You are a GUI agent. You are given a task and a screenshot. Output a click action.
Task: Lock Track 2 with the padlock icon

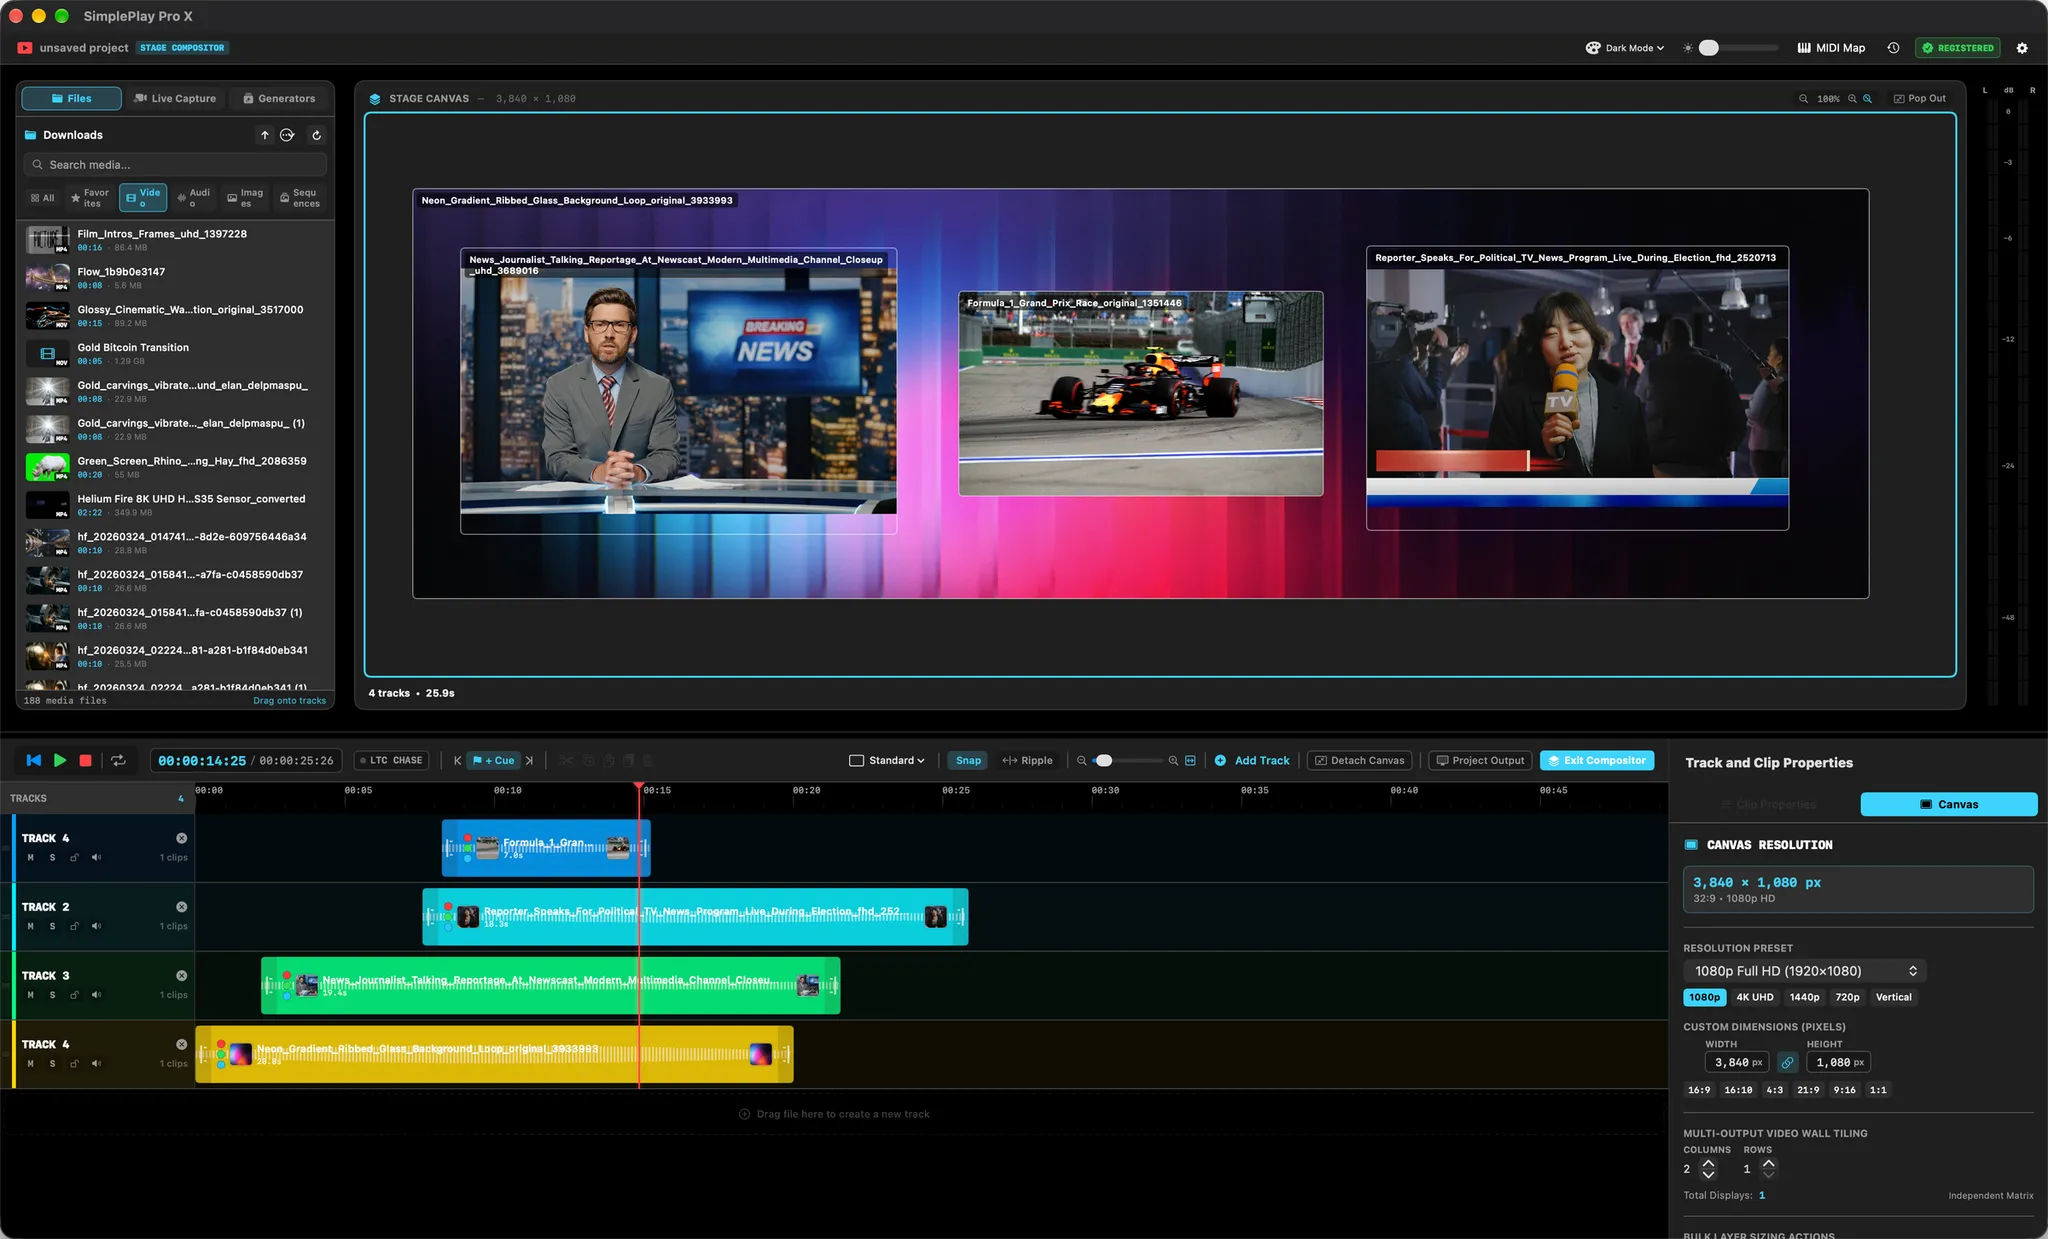click(74, 926)
